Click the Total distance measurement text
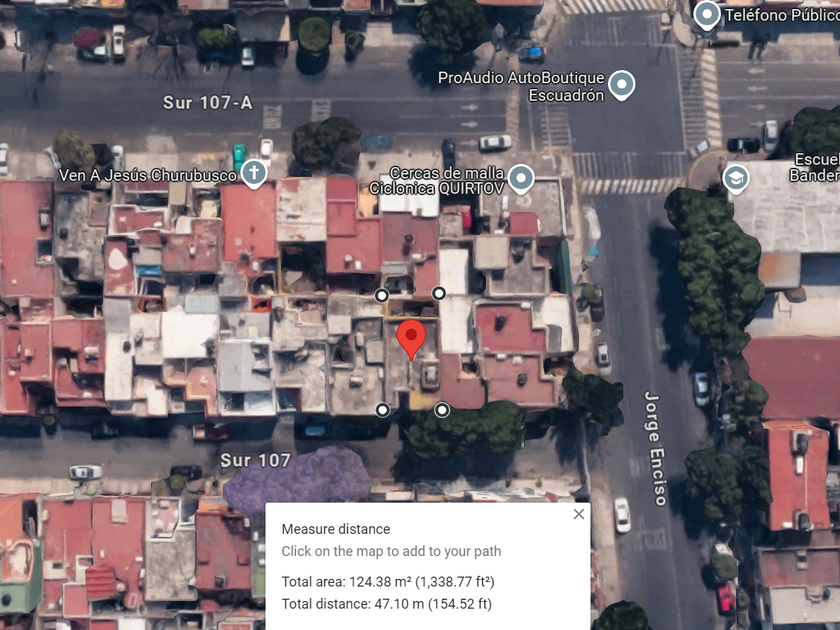 click(x=387, y=604)
